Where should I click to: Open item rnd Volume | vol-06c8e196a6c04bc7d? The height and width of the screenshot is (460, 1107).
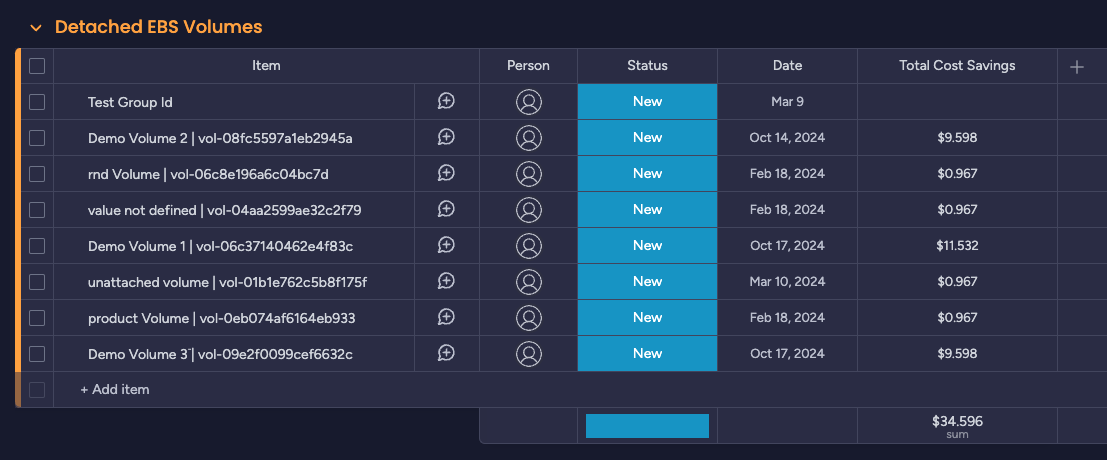coord(208,174)
